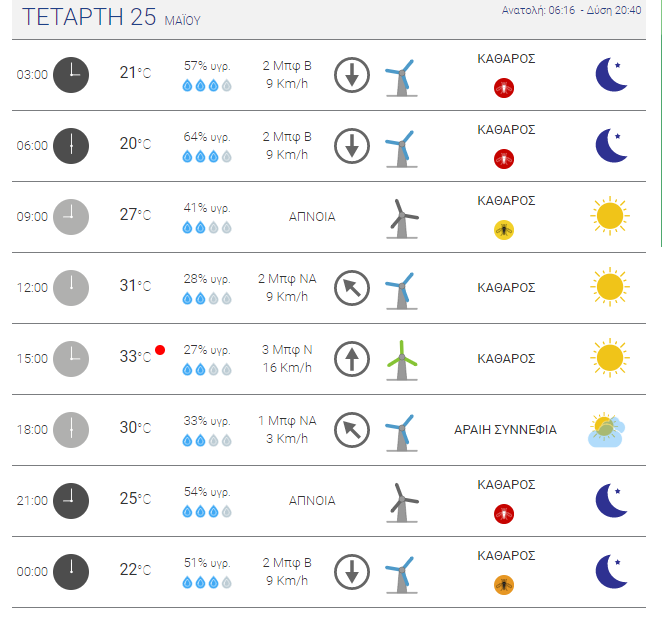Click the 03:00 dark clock icon
The width and height of the screenshot is (662, 617).
coord(71,75)
